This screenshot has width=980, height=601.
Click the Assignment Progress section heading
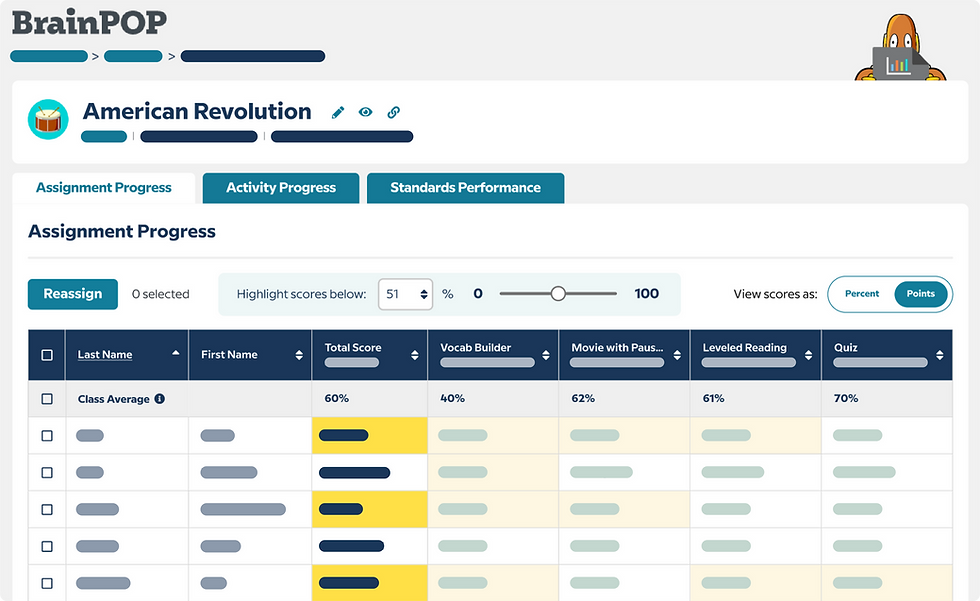(x=122, y=231)
